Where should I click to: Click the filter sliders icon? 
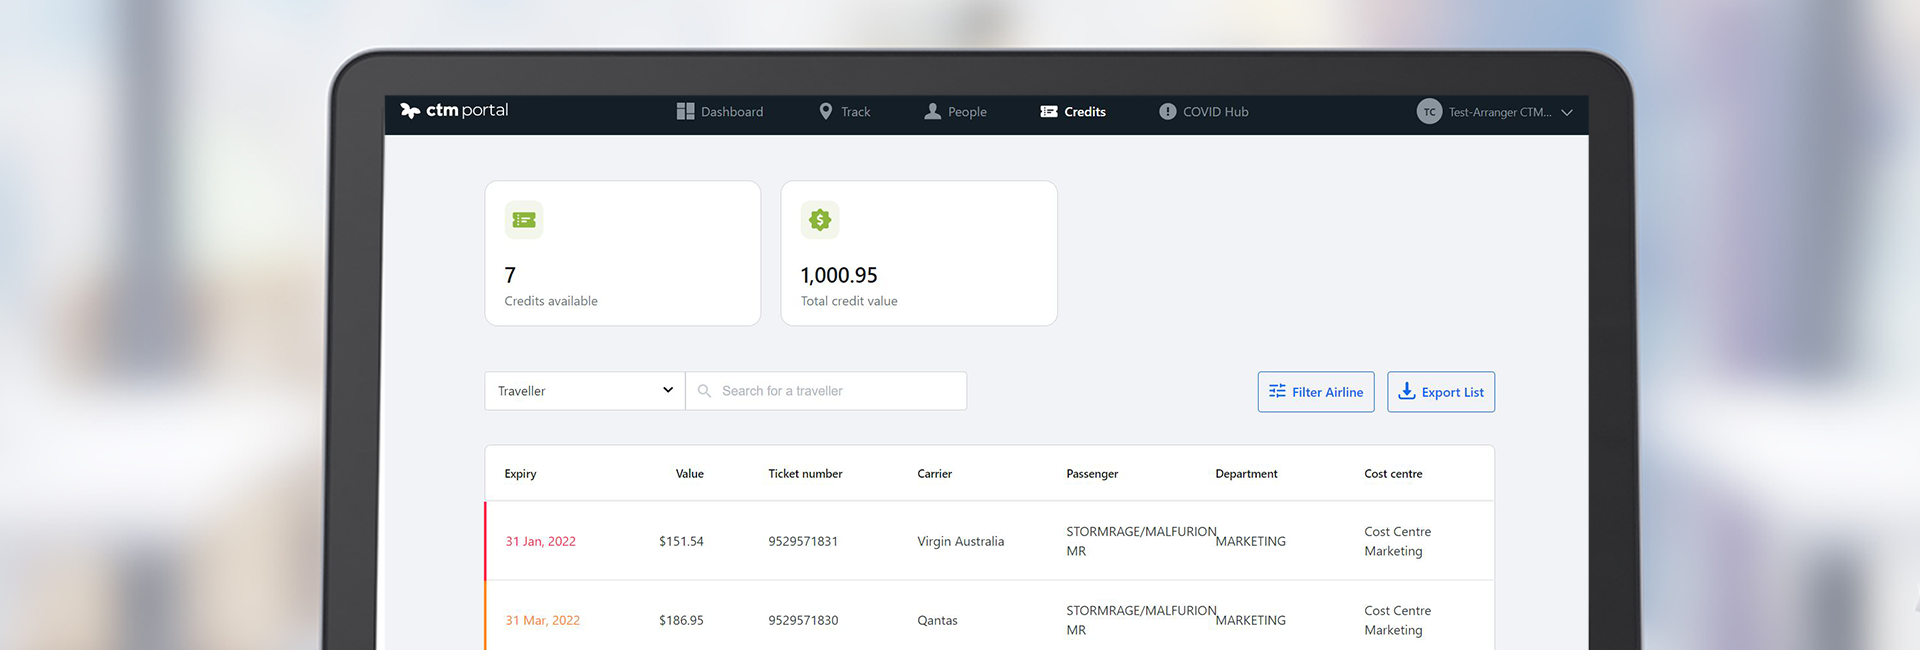pyautogui.click(x=1277, y=391)
